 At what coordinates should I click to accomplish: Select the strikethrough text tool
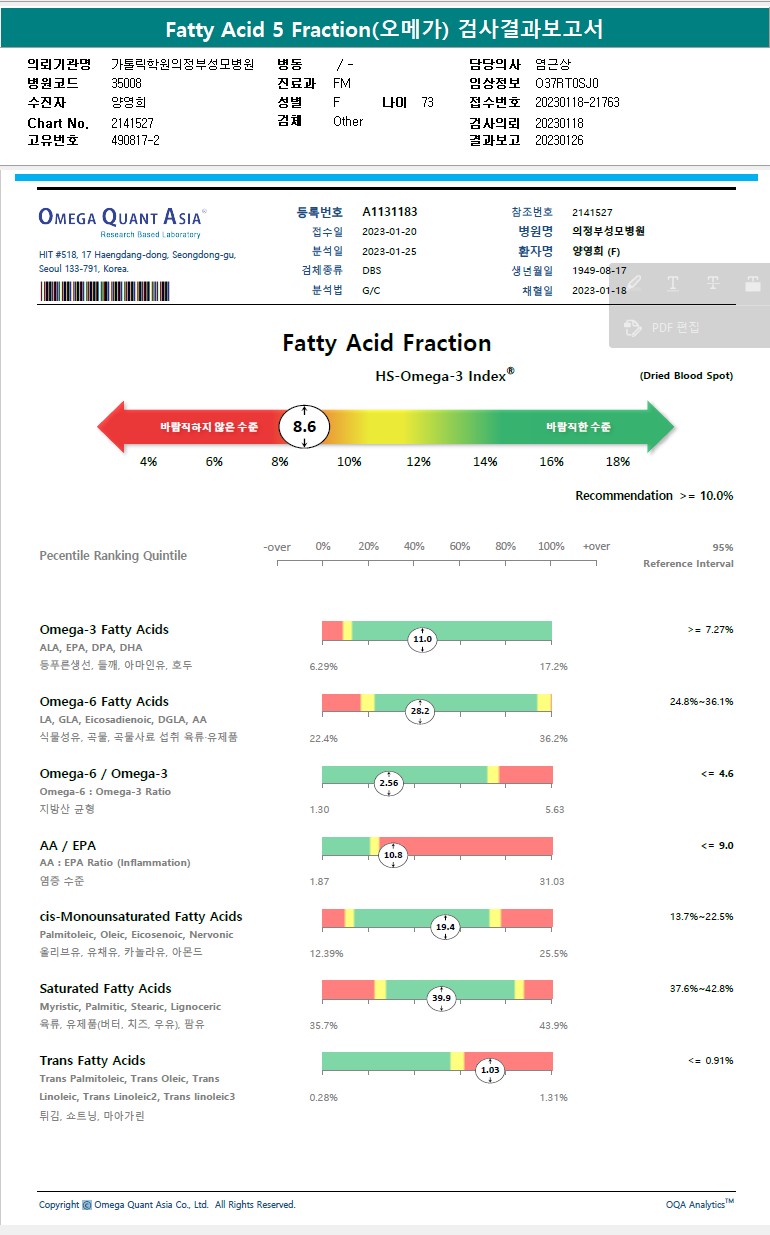tap(713, 283)
